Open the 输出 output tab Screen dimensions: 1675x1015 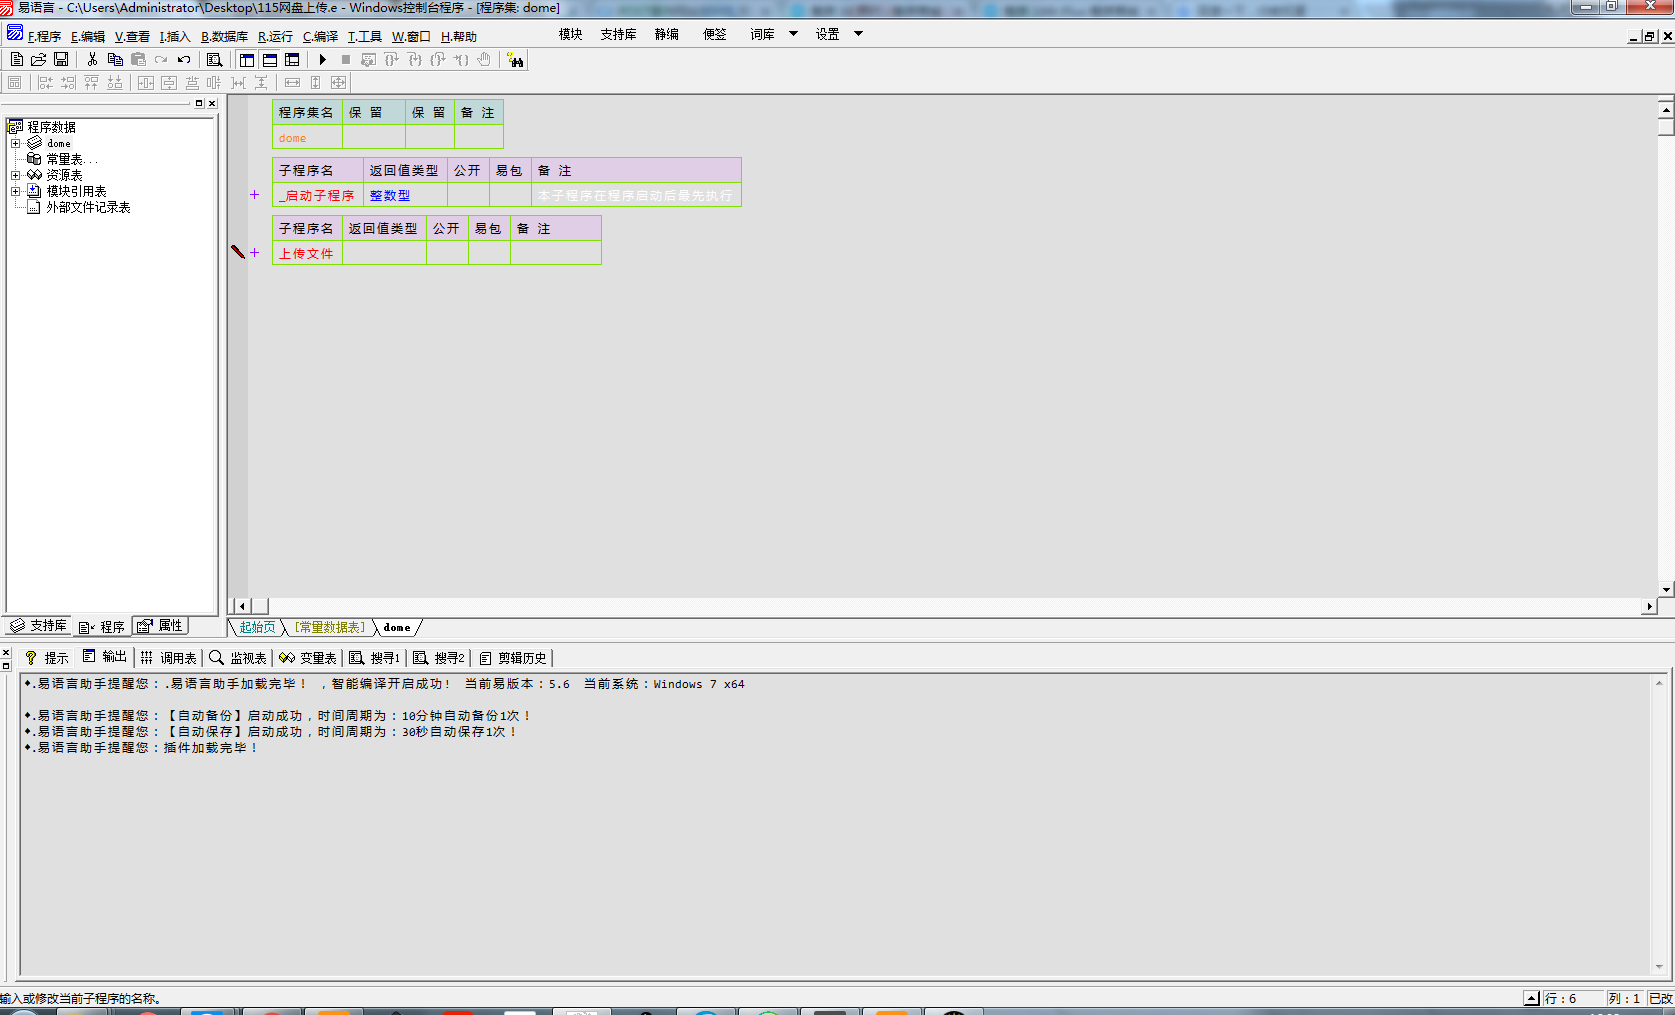pyautogui.click(x=105, y=657)
